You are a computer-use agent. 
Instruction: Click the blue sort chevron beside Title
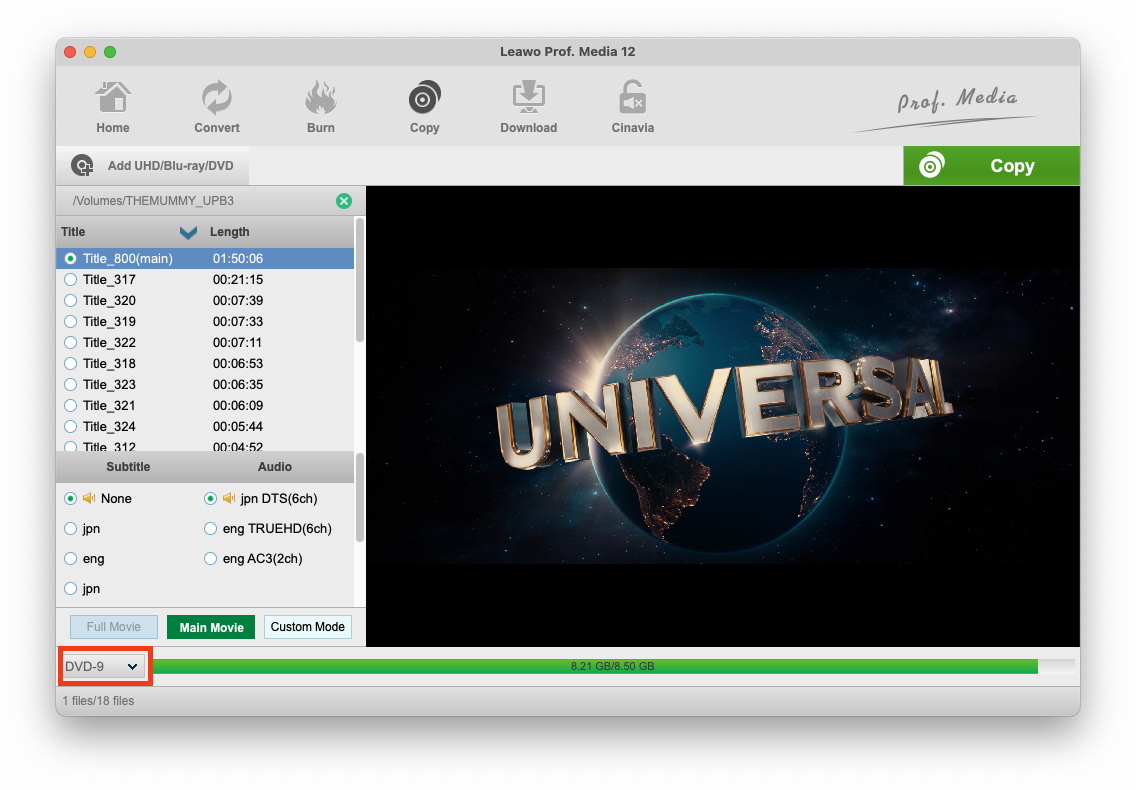coord(188,233)
